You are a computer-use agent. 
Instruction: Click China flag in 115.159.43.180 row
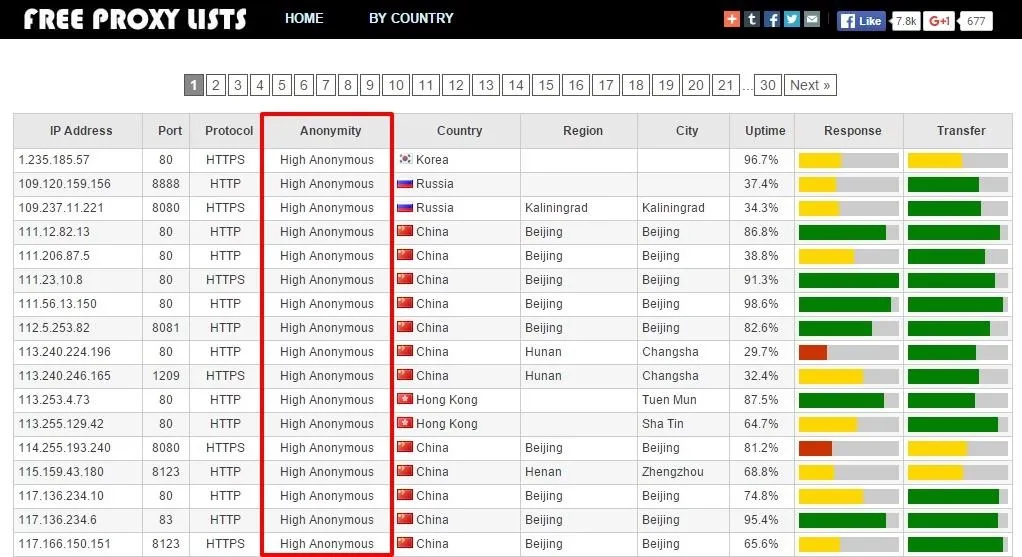point(405,471)
